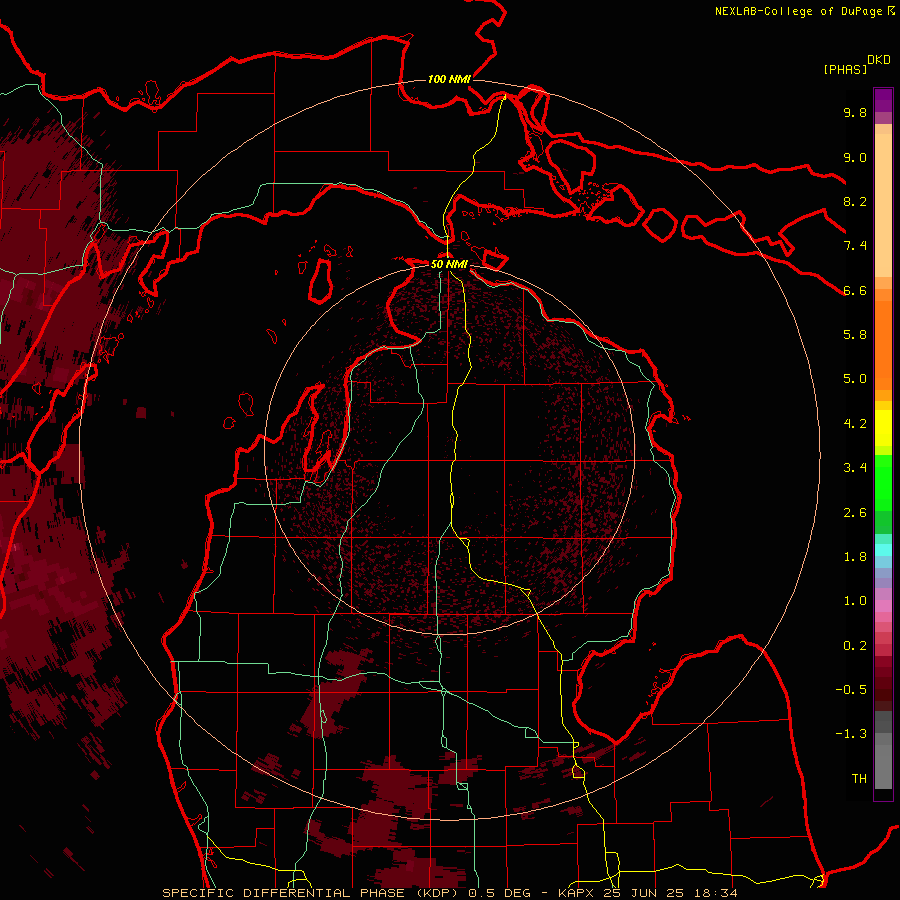
Task: Click the TH threshold label
Action: pos(859,779)
